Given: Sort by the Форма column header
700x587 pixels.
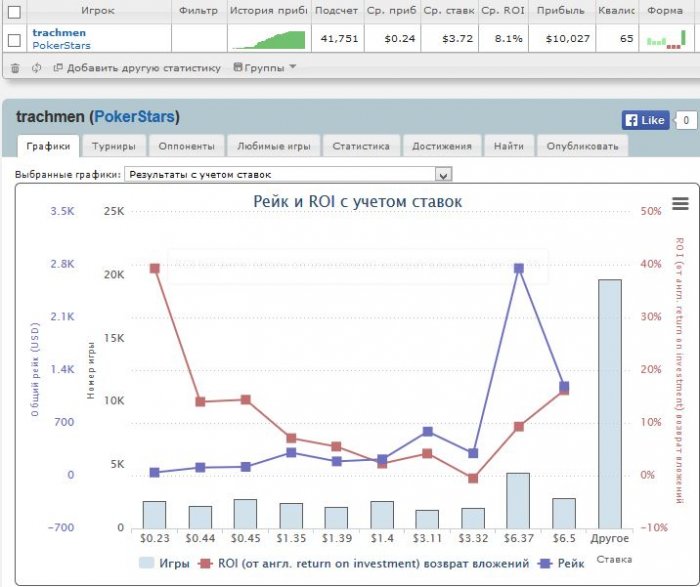Looking at the screenshot, I should [665, 11].
